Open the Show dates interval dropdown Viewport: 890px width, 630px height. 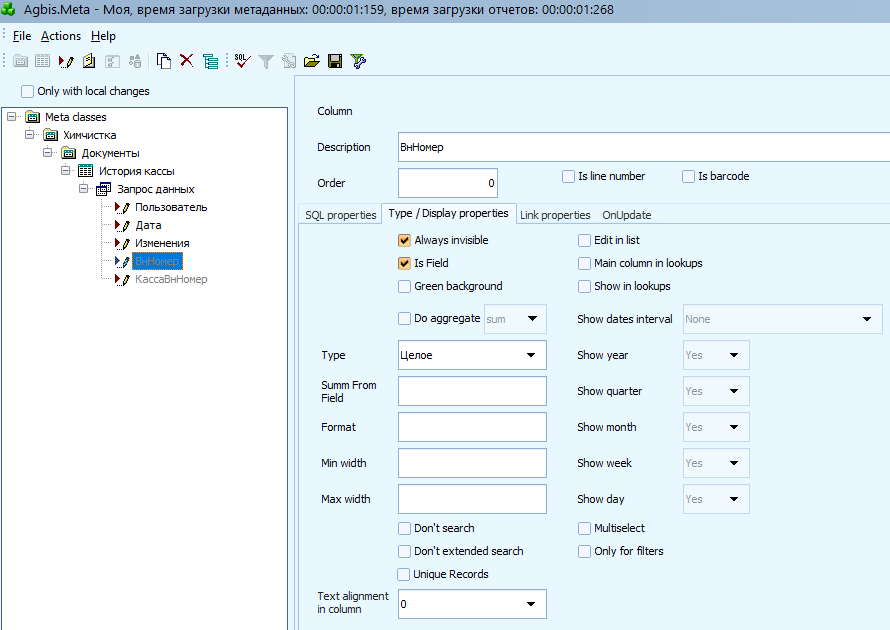[x=783, y=319]
